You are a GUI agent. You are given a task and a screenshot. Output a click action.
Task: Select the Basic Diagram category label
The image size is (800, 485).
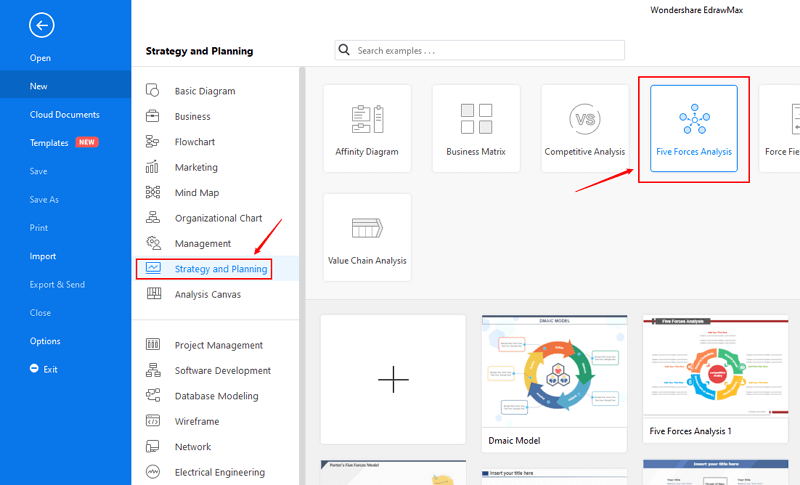click(x=205, y=91)
